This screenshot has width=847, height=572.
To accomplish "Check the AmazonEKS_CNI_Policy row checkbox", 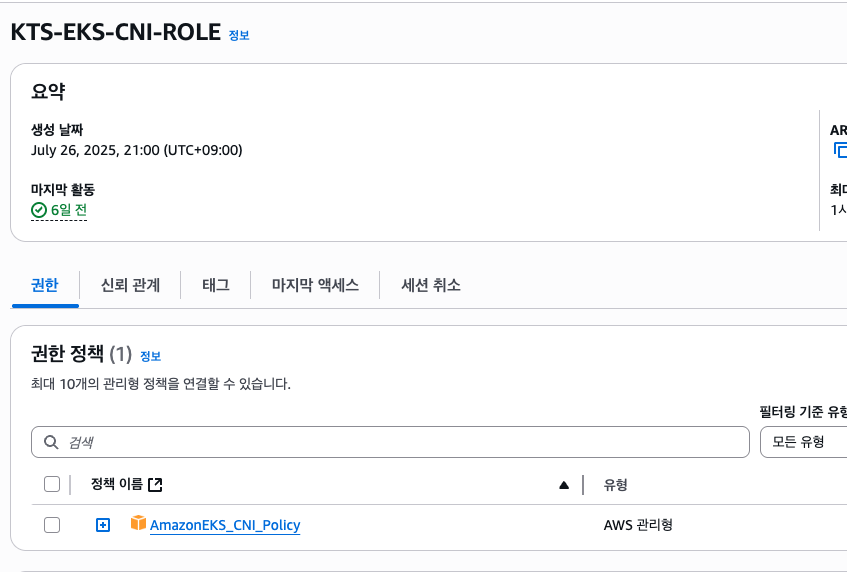I will click(x=52, y=525).
